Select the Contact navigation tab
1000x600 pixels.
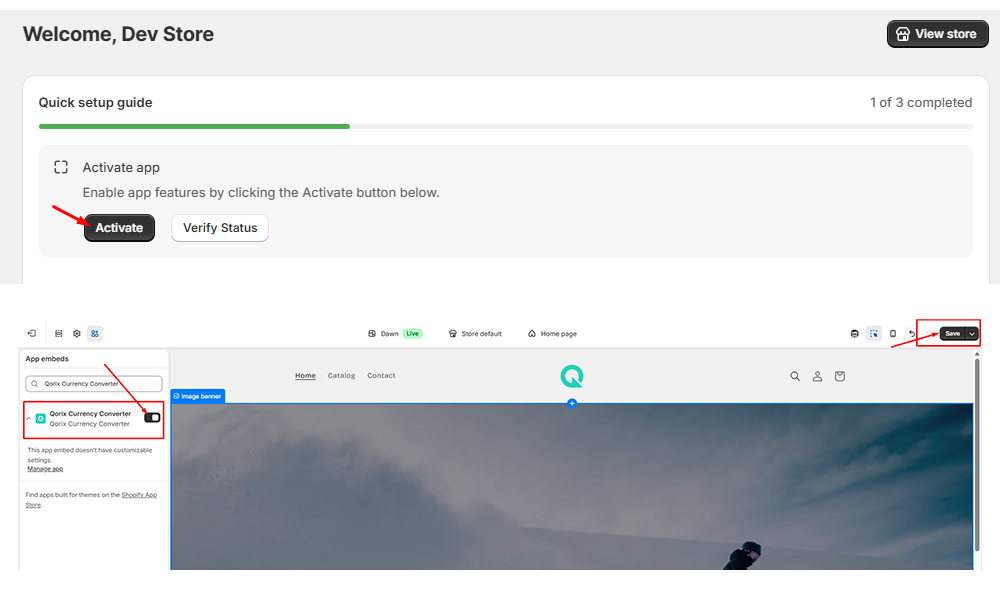(x=381, y=375)
